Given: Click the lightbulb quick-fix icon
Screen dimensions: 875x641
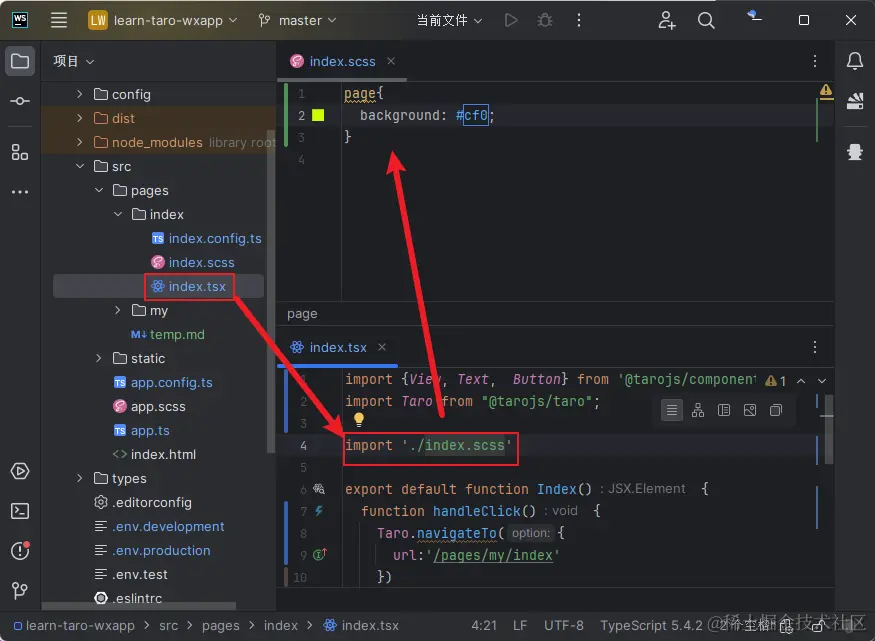Looking at the screenshot, I should point(358,419).
